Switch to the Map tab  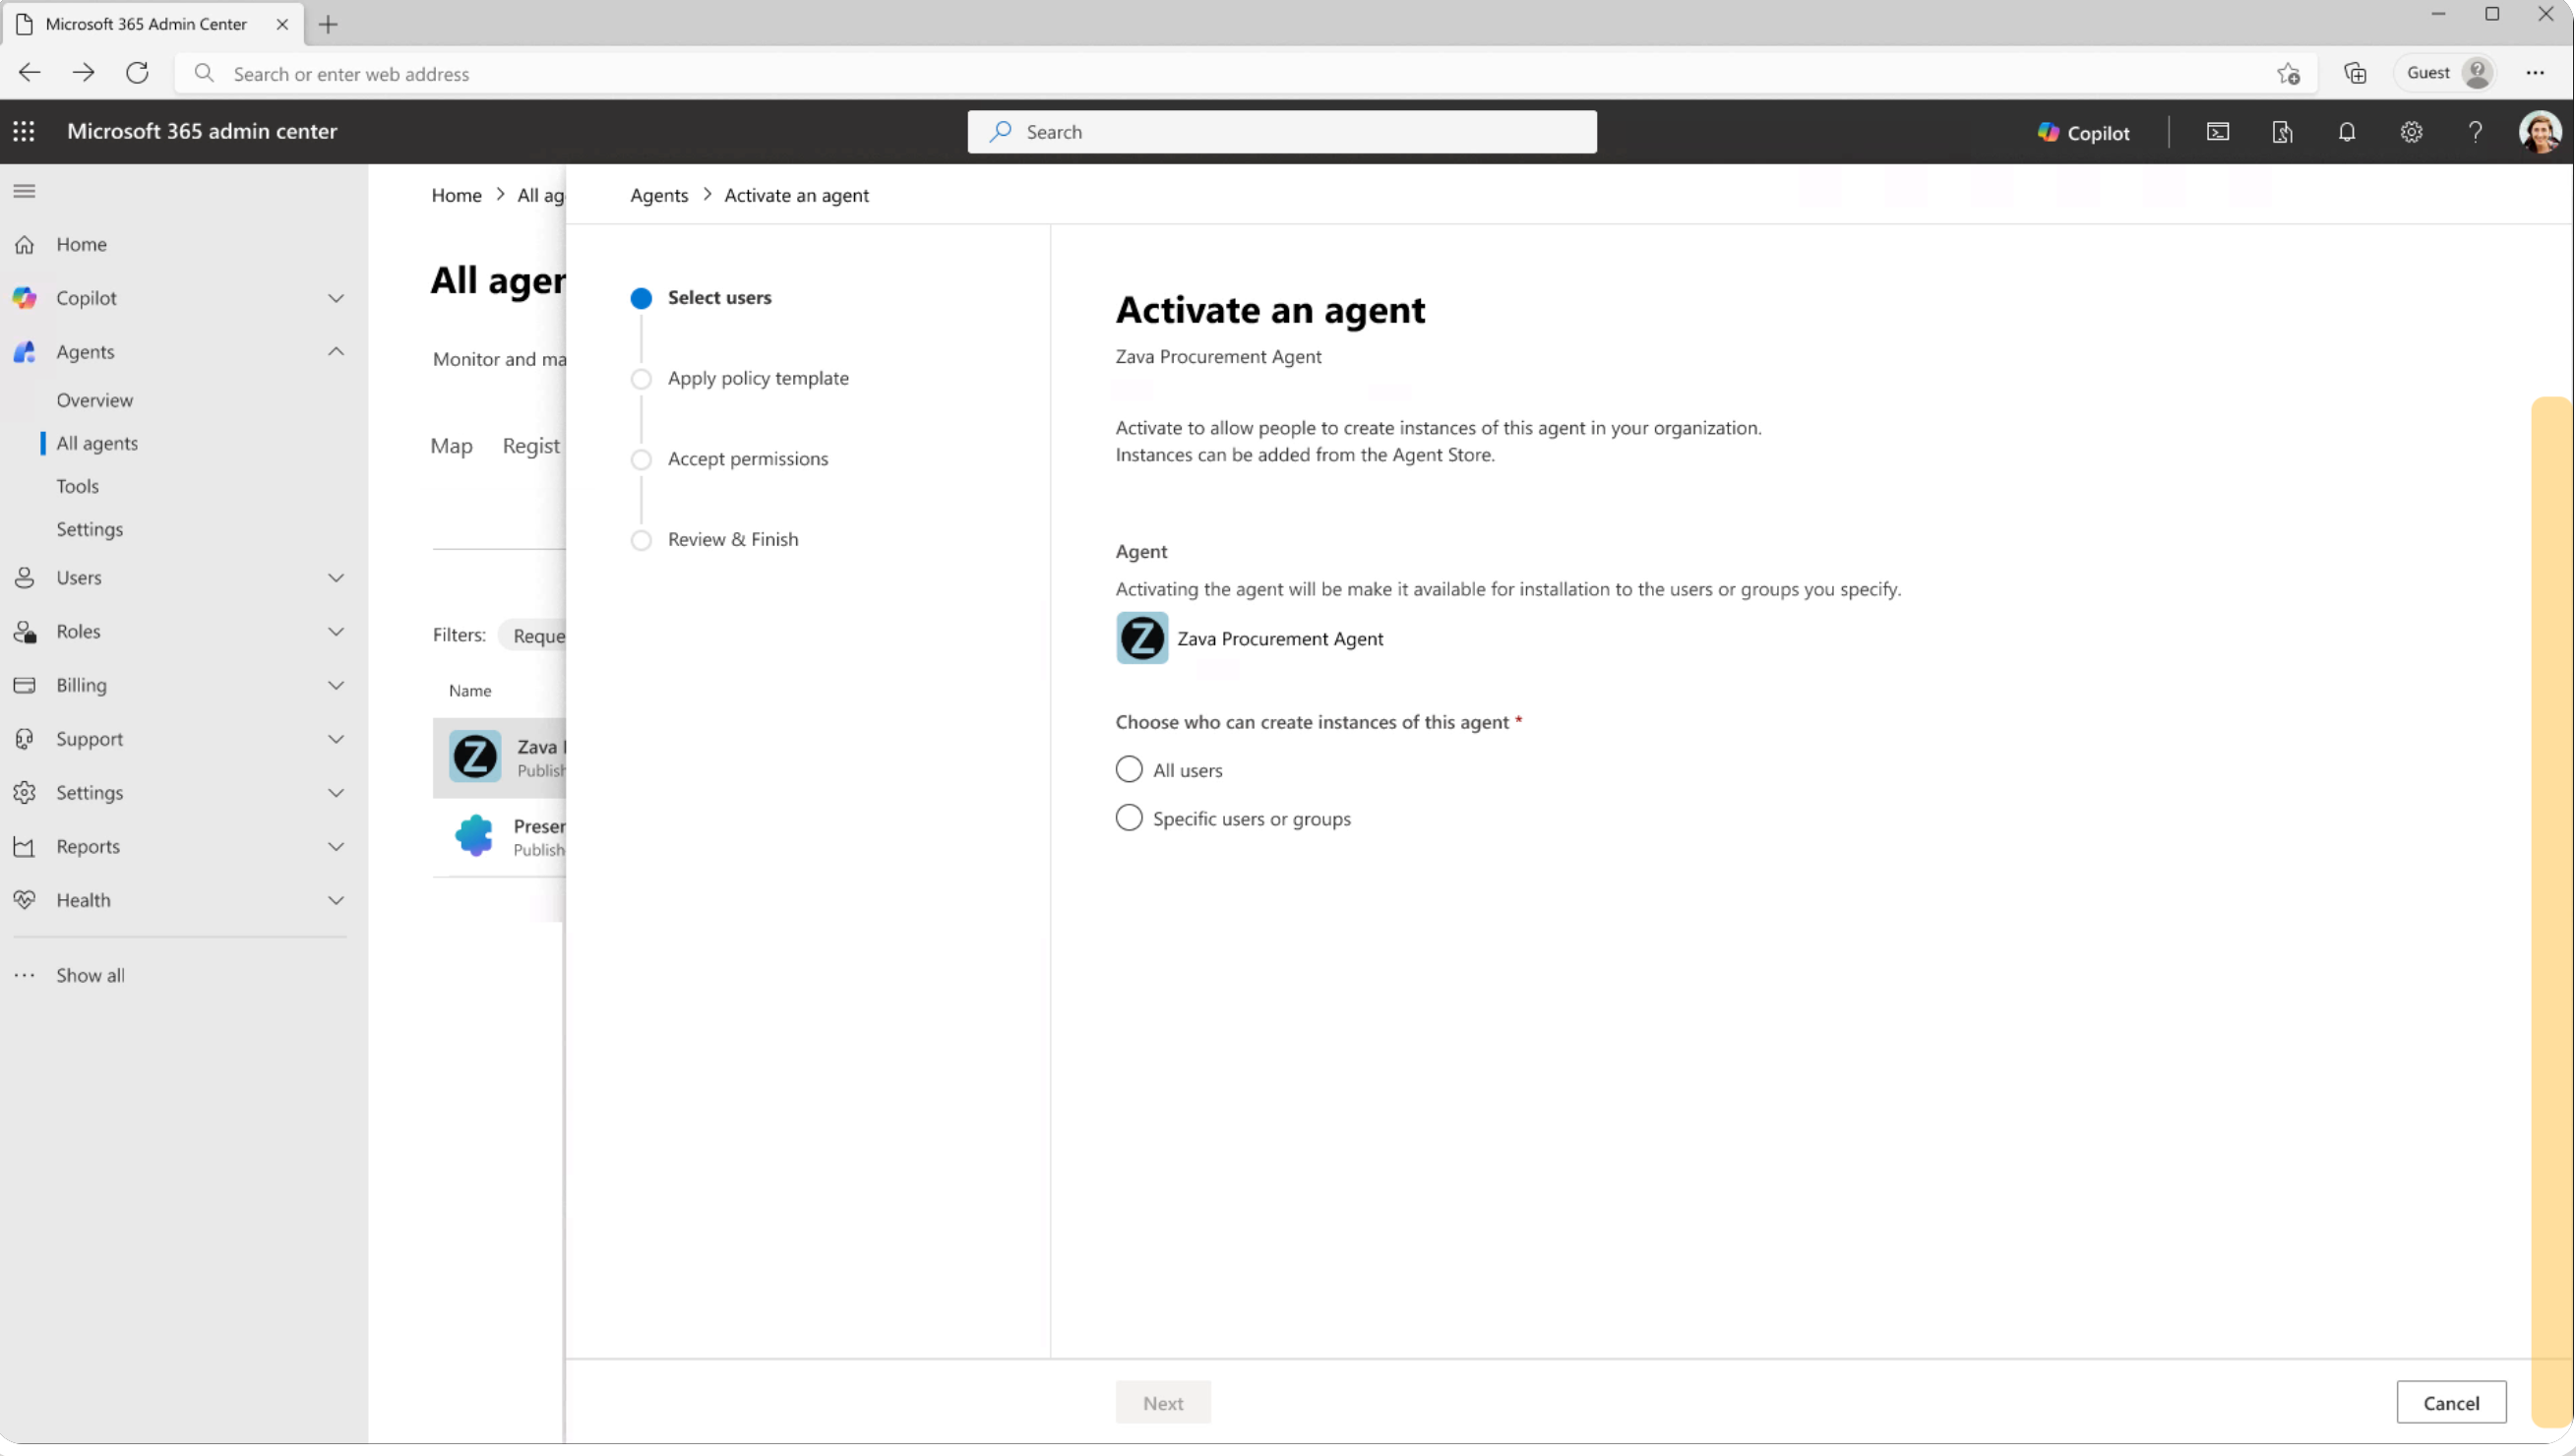(451, 446)
